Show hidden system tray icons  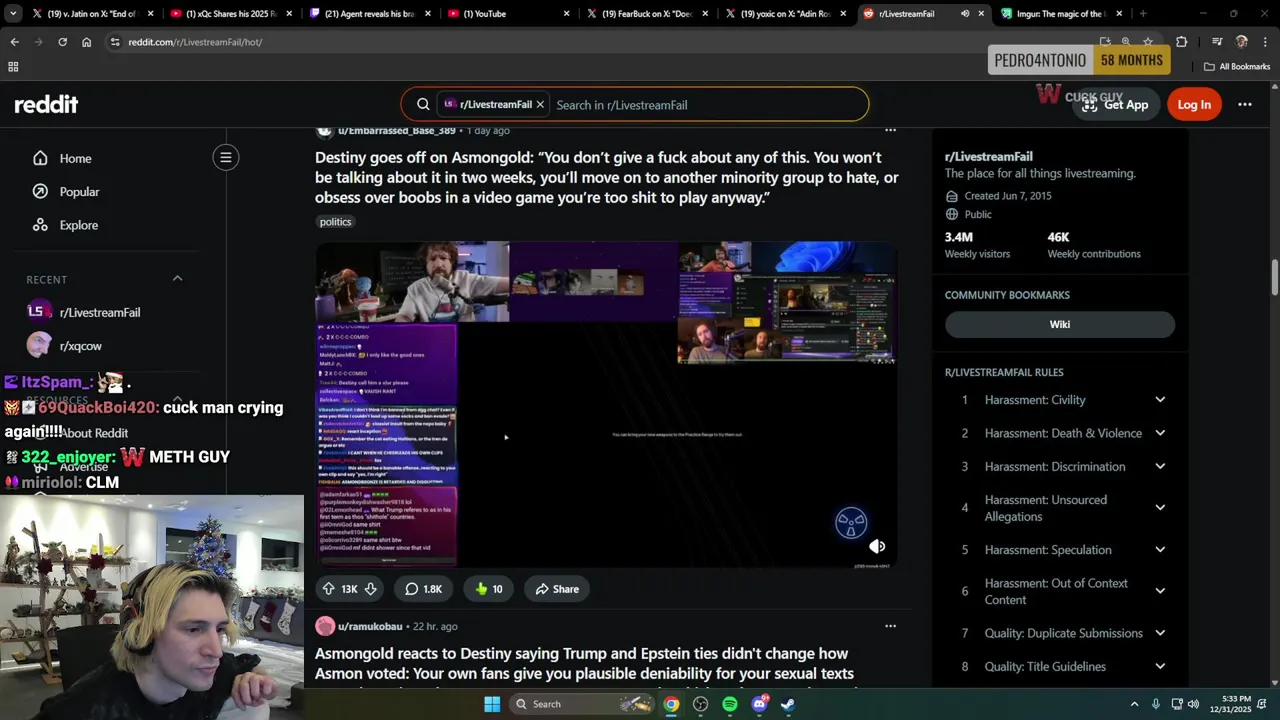[x=1134, y=704]
